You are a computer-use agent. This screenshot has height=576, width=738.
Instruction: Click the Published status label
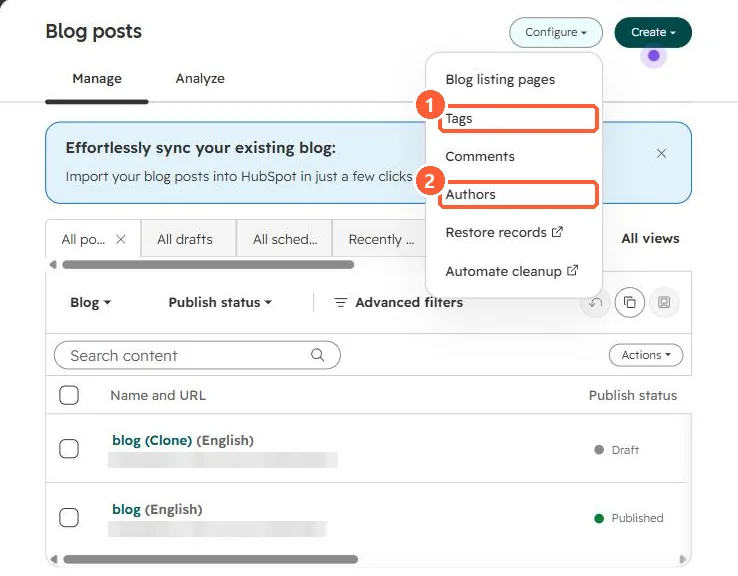pos(637,518)
